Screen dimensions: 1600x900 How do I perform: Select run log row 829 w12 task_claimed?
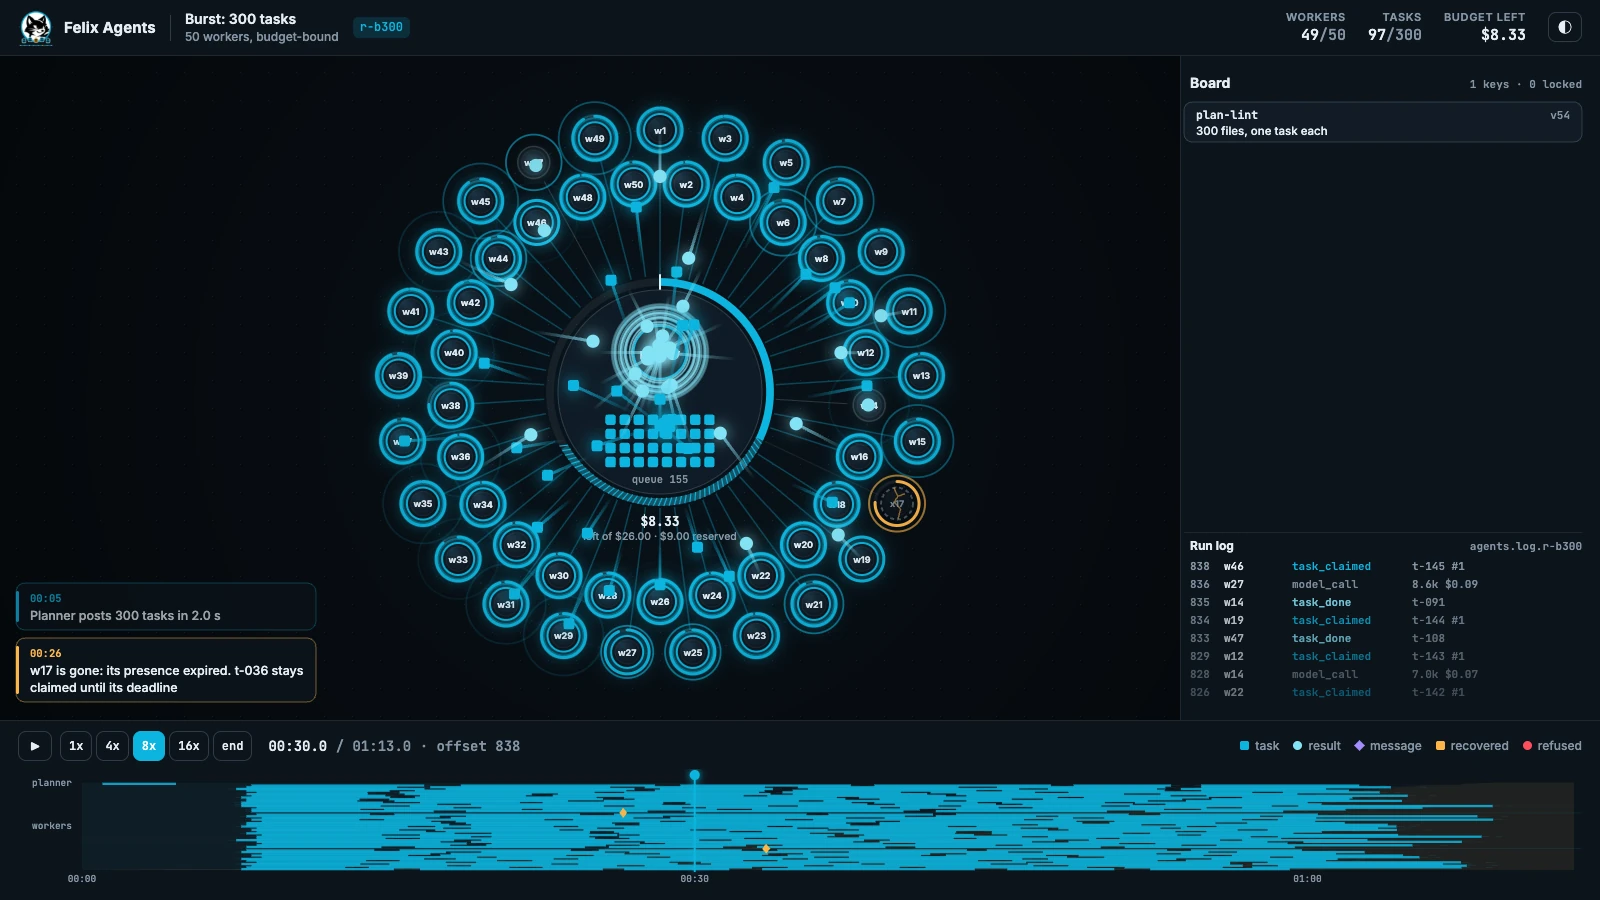pos(1386,656)
